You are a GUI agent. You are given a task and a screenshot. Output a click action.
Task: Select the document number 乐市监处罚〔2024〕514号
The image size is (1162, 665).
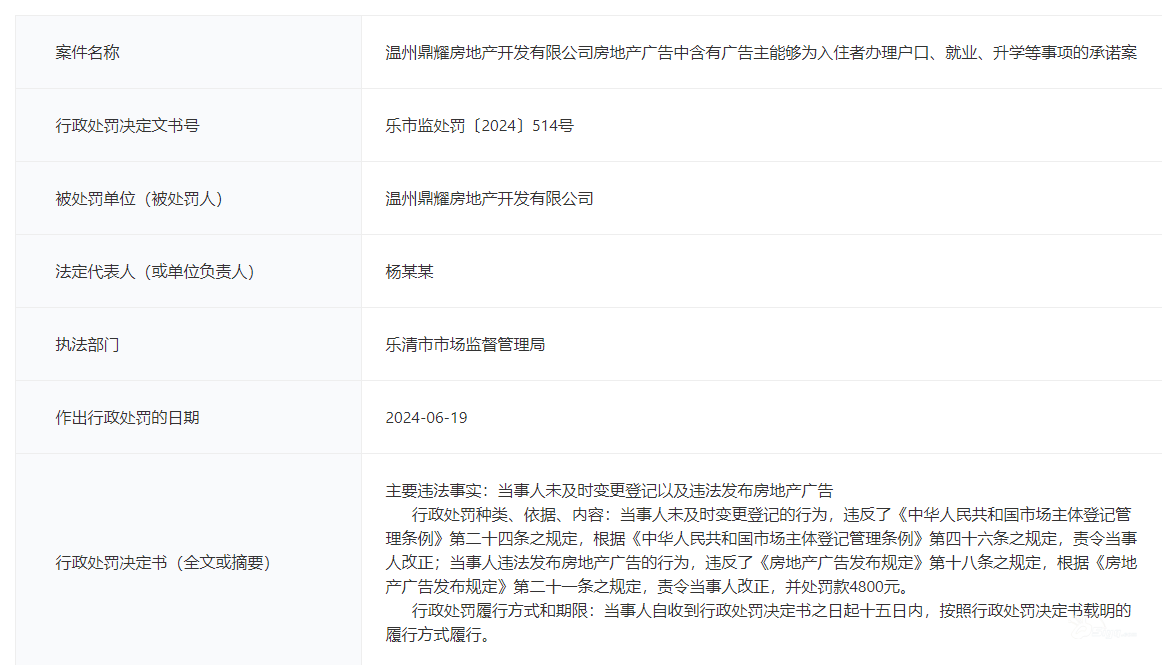[479, 125]
